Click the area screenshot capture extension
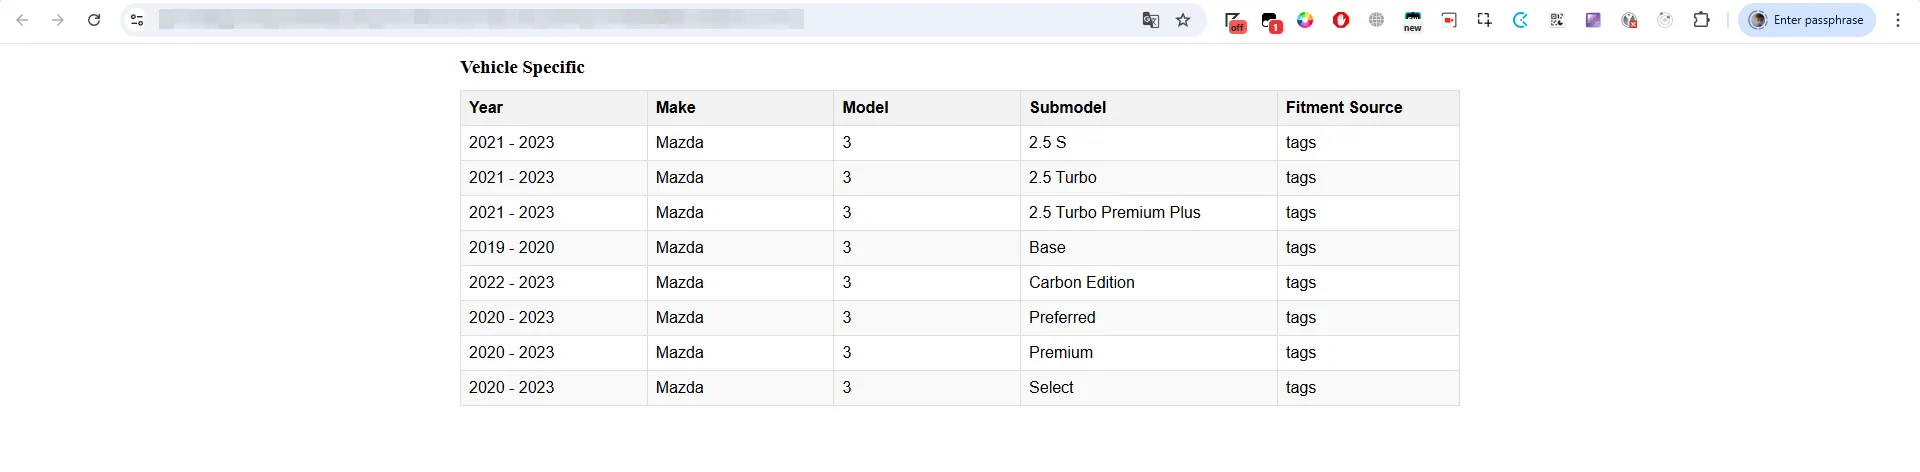The image size is (1920, 472). pyautogui.click(x=1484, y=20)
